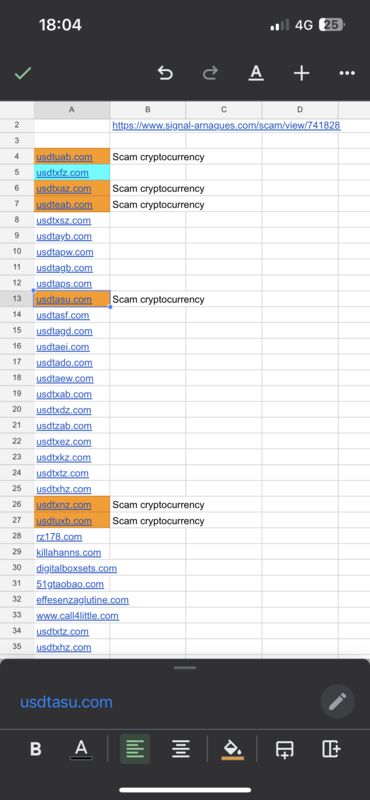Insert a row with the row-add icon
This screenshot has width=370, height=800.
click(x=284, y=749)
